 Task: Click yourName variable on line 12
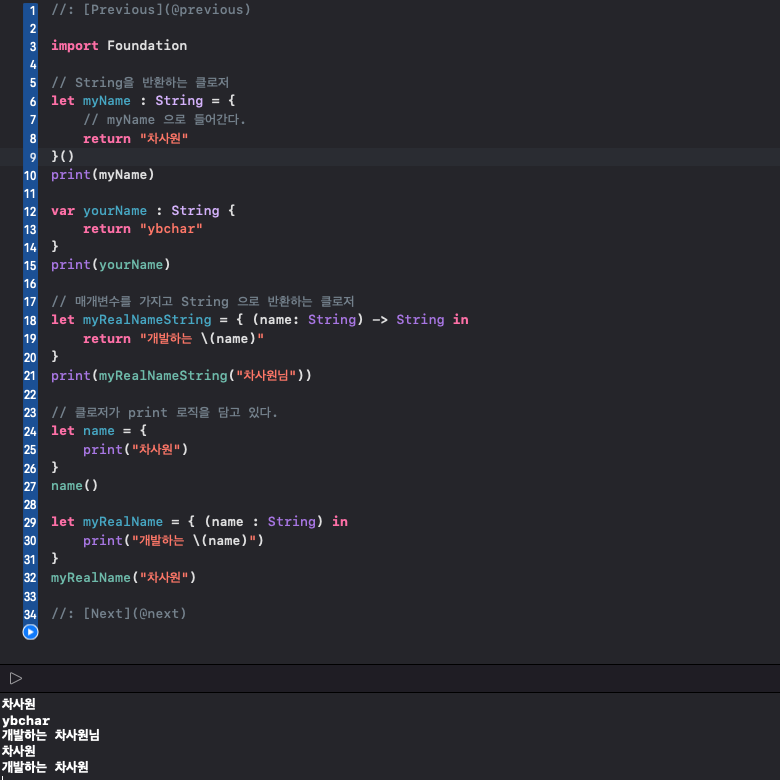point(115,211)
